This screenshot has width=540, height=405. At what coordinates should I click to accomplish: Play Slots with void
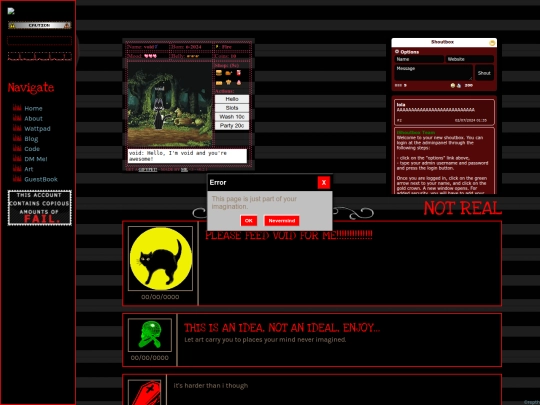[x=232, y=108]
